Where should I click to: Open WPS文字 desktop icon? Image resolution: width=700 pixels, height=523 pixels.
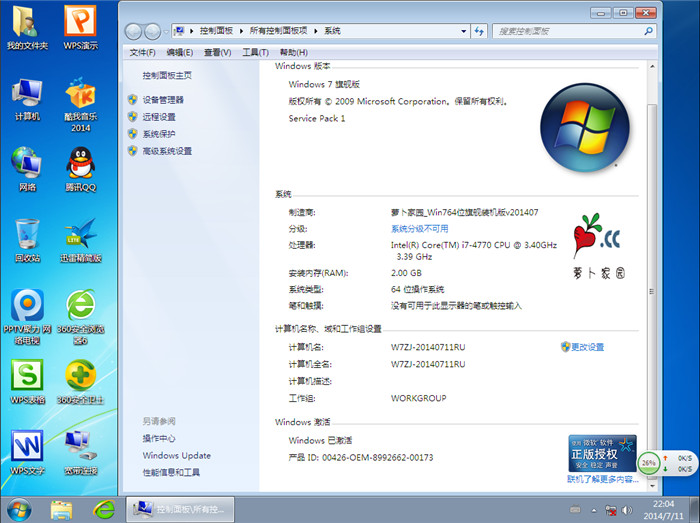click(27, 448)
